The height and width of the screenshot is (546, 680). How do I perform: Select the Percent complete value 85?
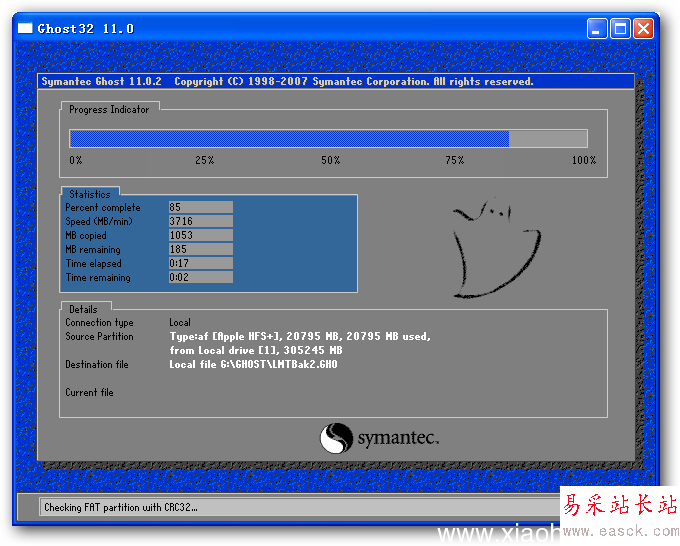tap(201, 207)
